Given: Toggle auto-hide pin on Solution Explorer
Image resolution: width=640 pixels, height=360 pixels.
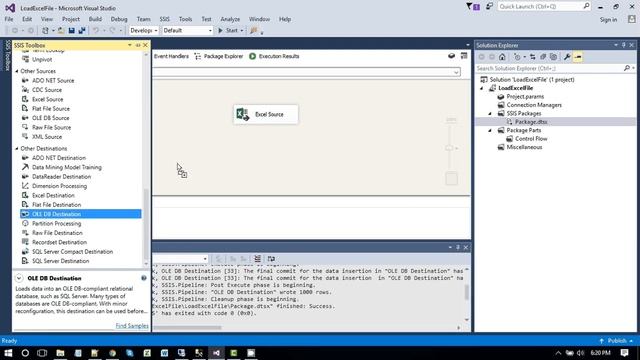Looking at the screenshot, I should pos(624,45).
